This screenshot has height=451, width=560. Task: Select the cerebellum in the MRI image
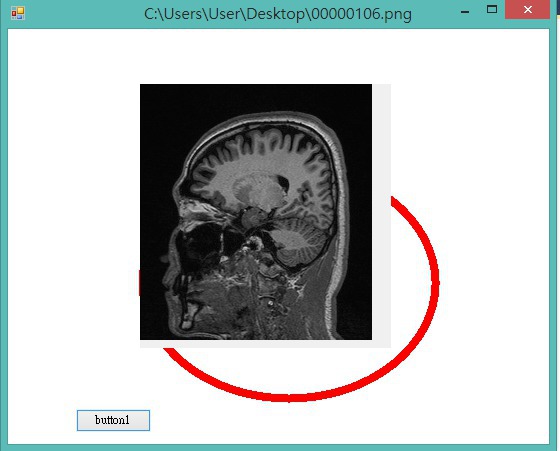pyautogui.click(x=295, y=246)
